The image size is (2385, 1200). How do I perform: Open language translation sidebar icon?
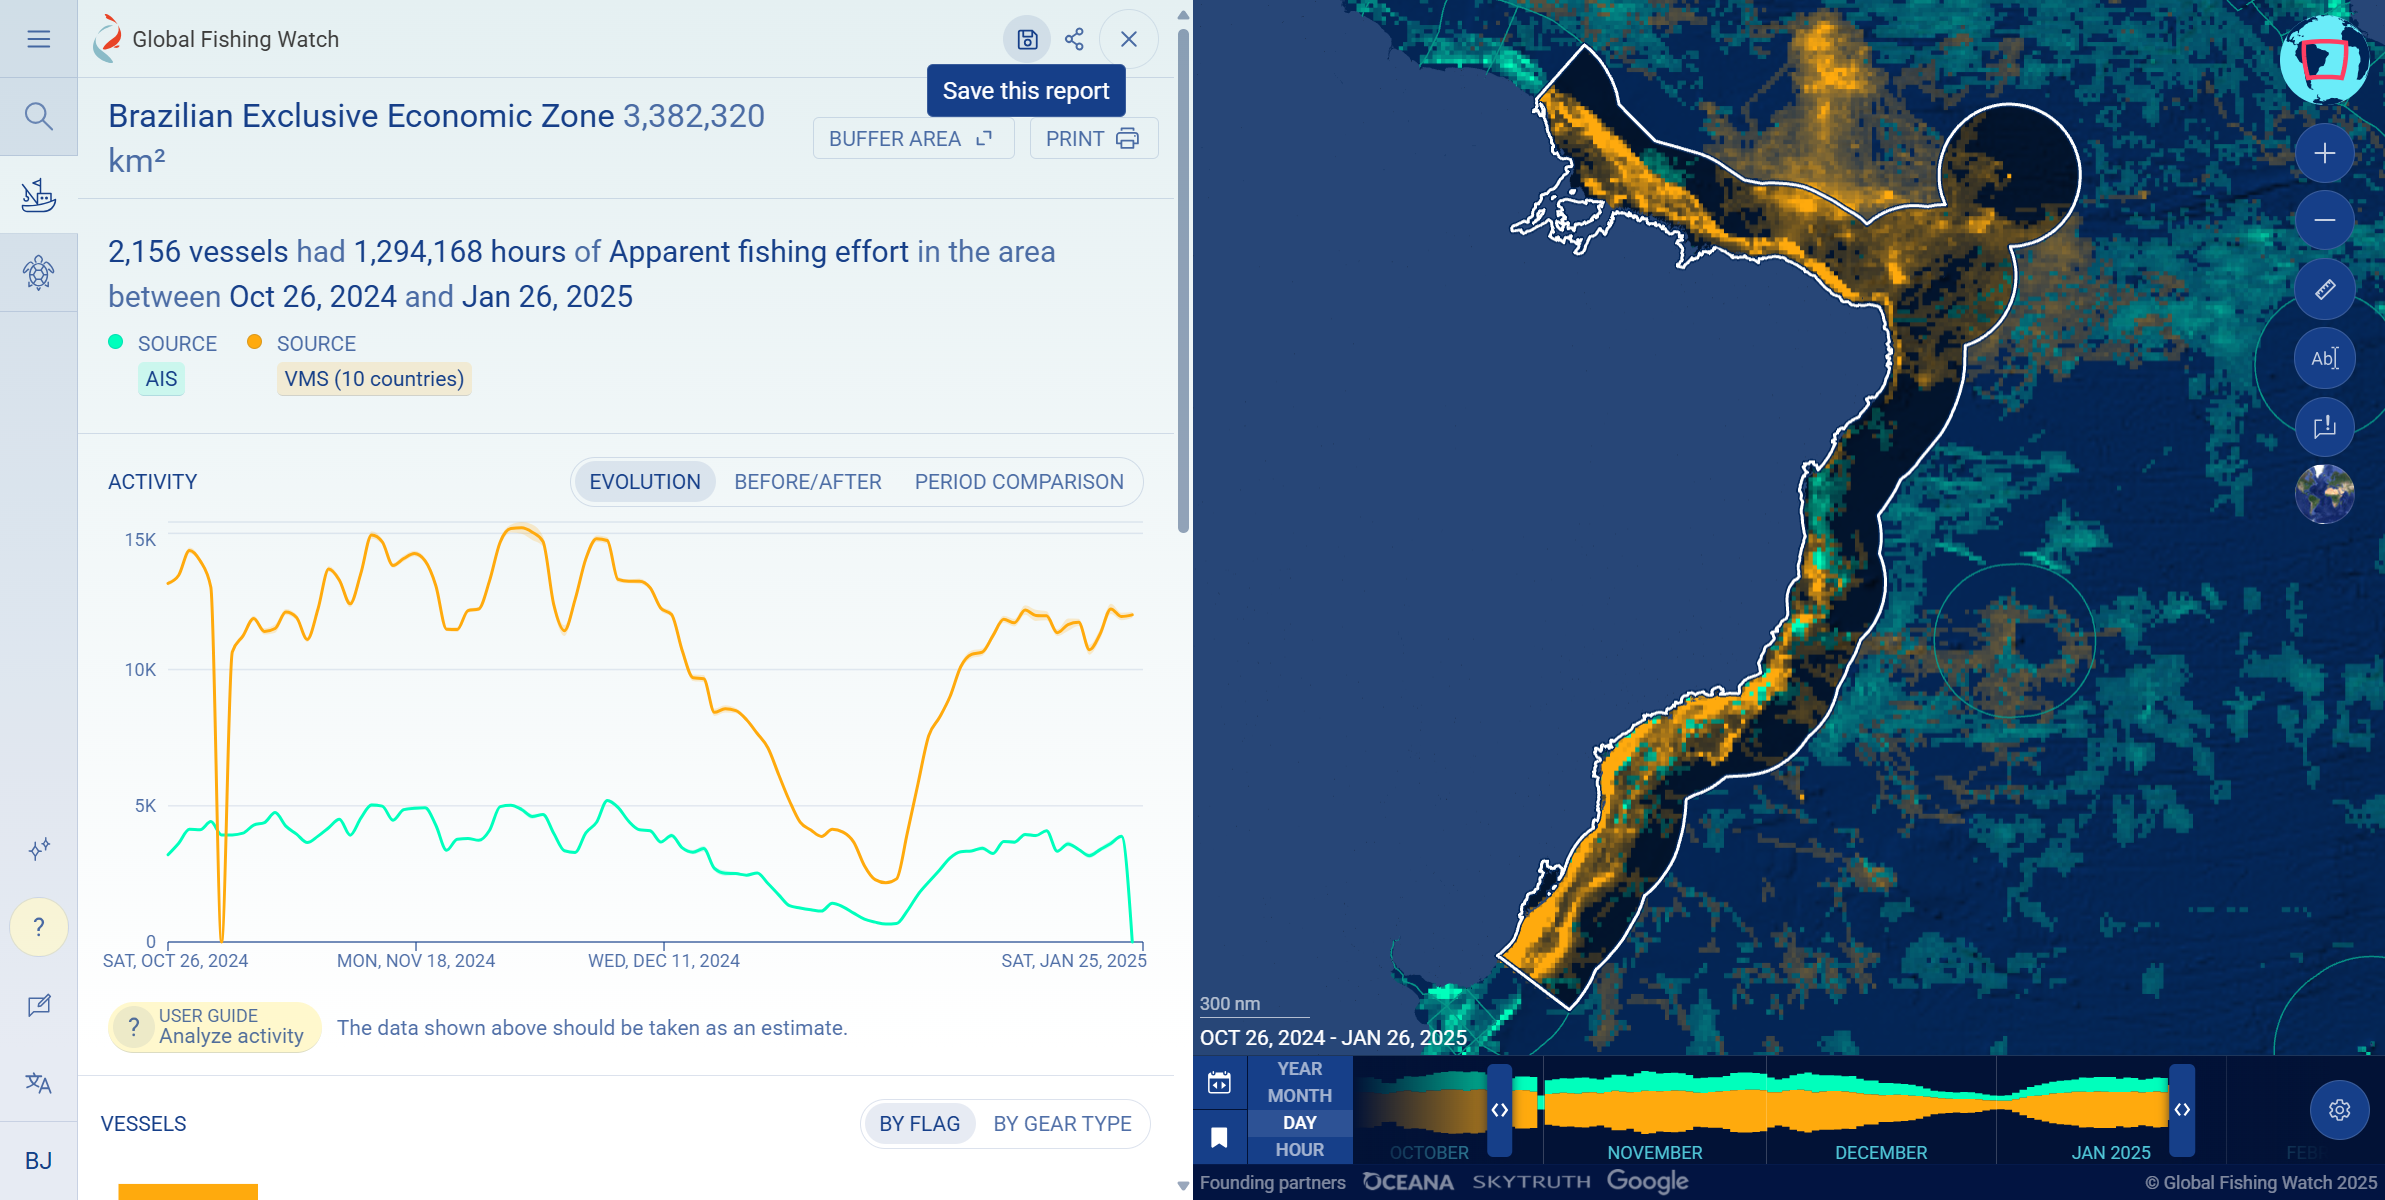pyautogui.click(x=38, y=1083)
